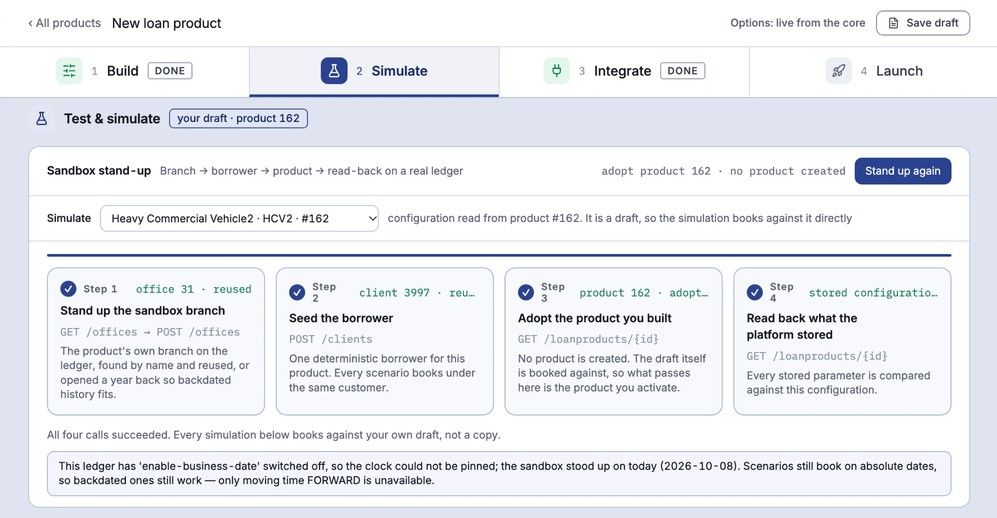This screenshot has width=997, height=518.
Task: Open the Simulate product dropdown
Action: coord(239,218)
